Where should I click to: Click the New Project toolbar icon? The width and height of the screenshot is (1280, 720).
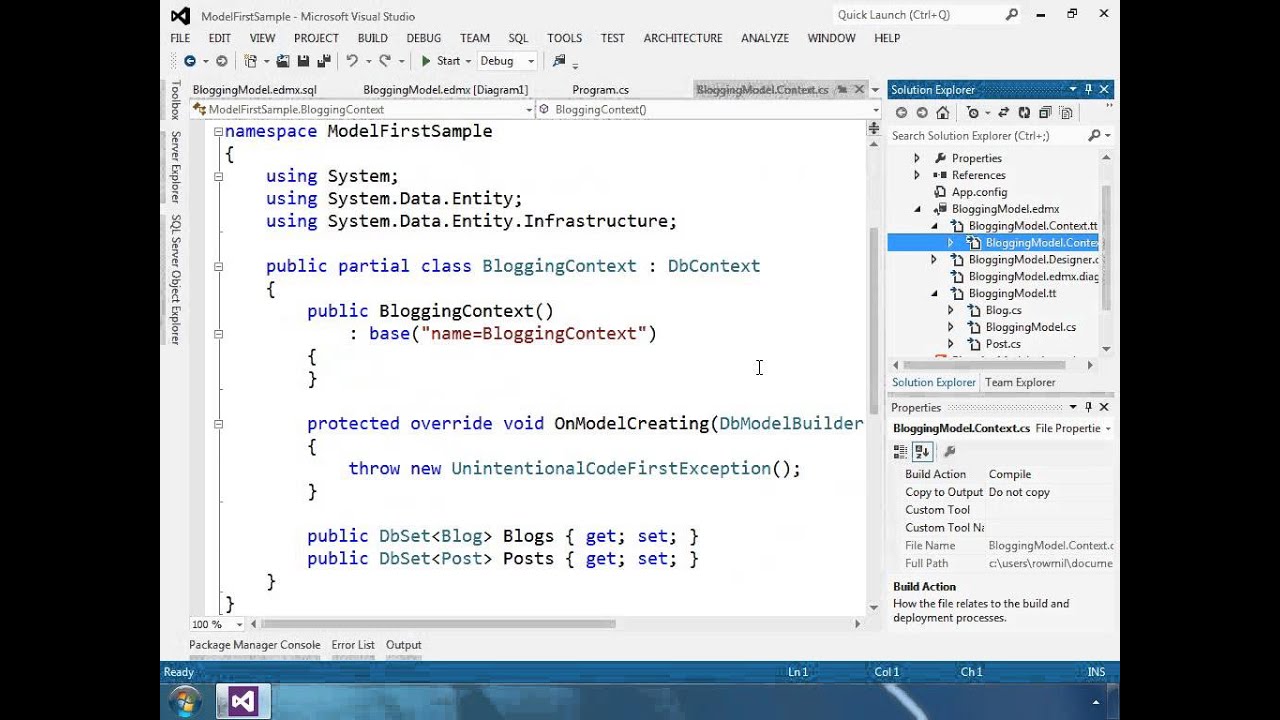[x=251, y=61]
